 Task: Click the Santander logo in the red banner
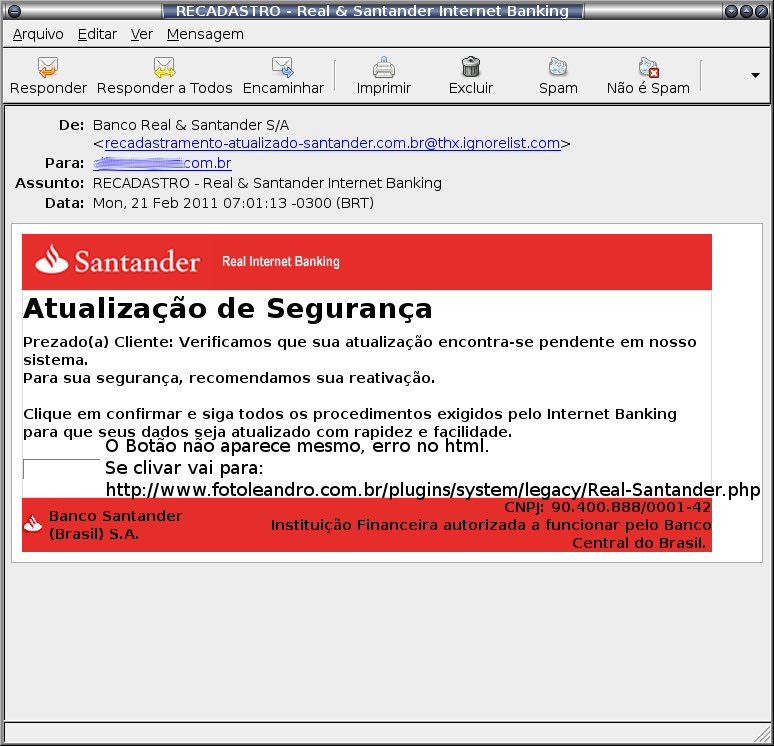pyautogui.click(x=117, y=260)
